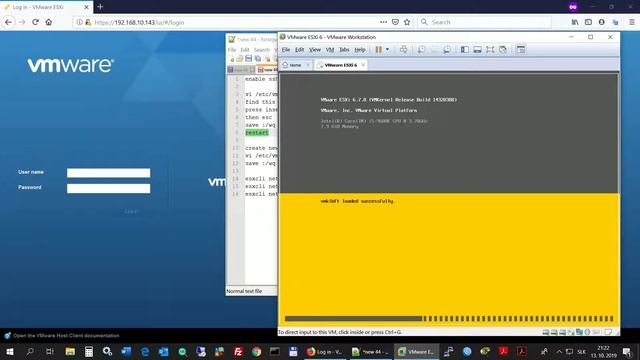640x360 pixels.
Task: Click the Firefox address bar URL
Action: click(139, 22)
